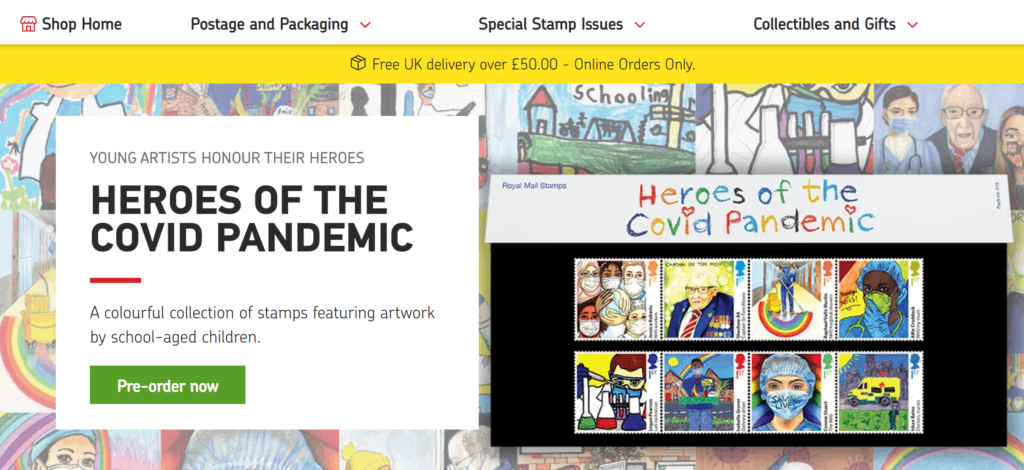The height and width of the screenshot is (470, 1024).
Task: Click the green Pre-order now button
Action: (x=168, y=384)
